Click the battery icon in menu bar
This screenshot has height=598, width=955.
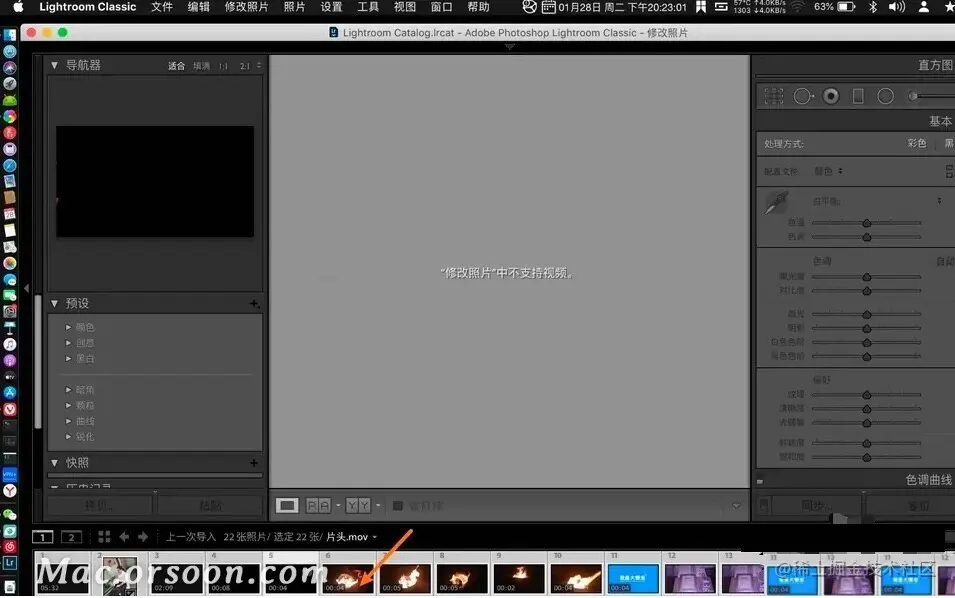pyautogui.click(x=847, y=7)
